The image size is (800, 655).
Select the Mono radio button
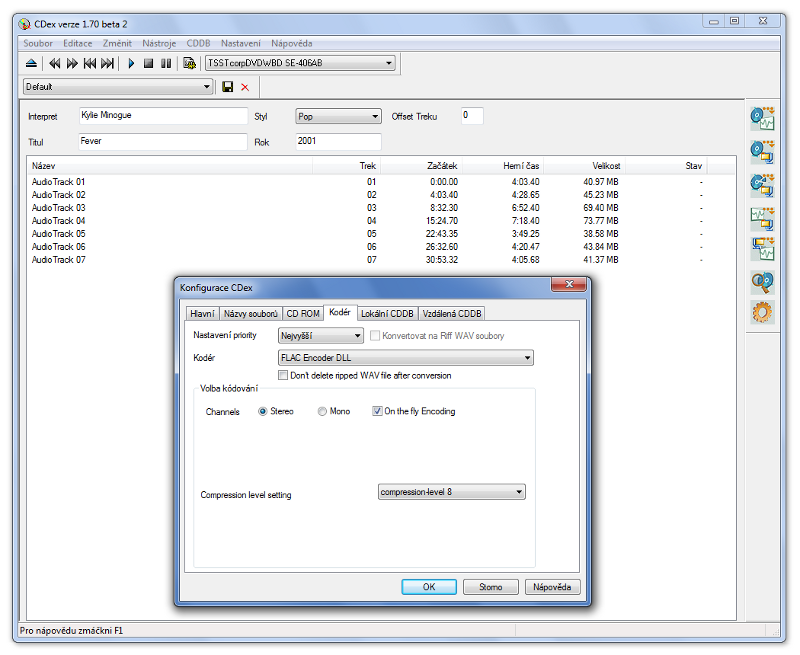click(322, 411)
